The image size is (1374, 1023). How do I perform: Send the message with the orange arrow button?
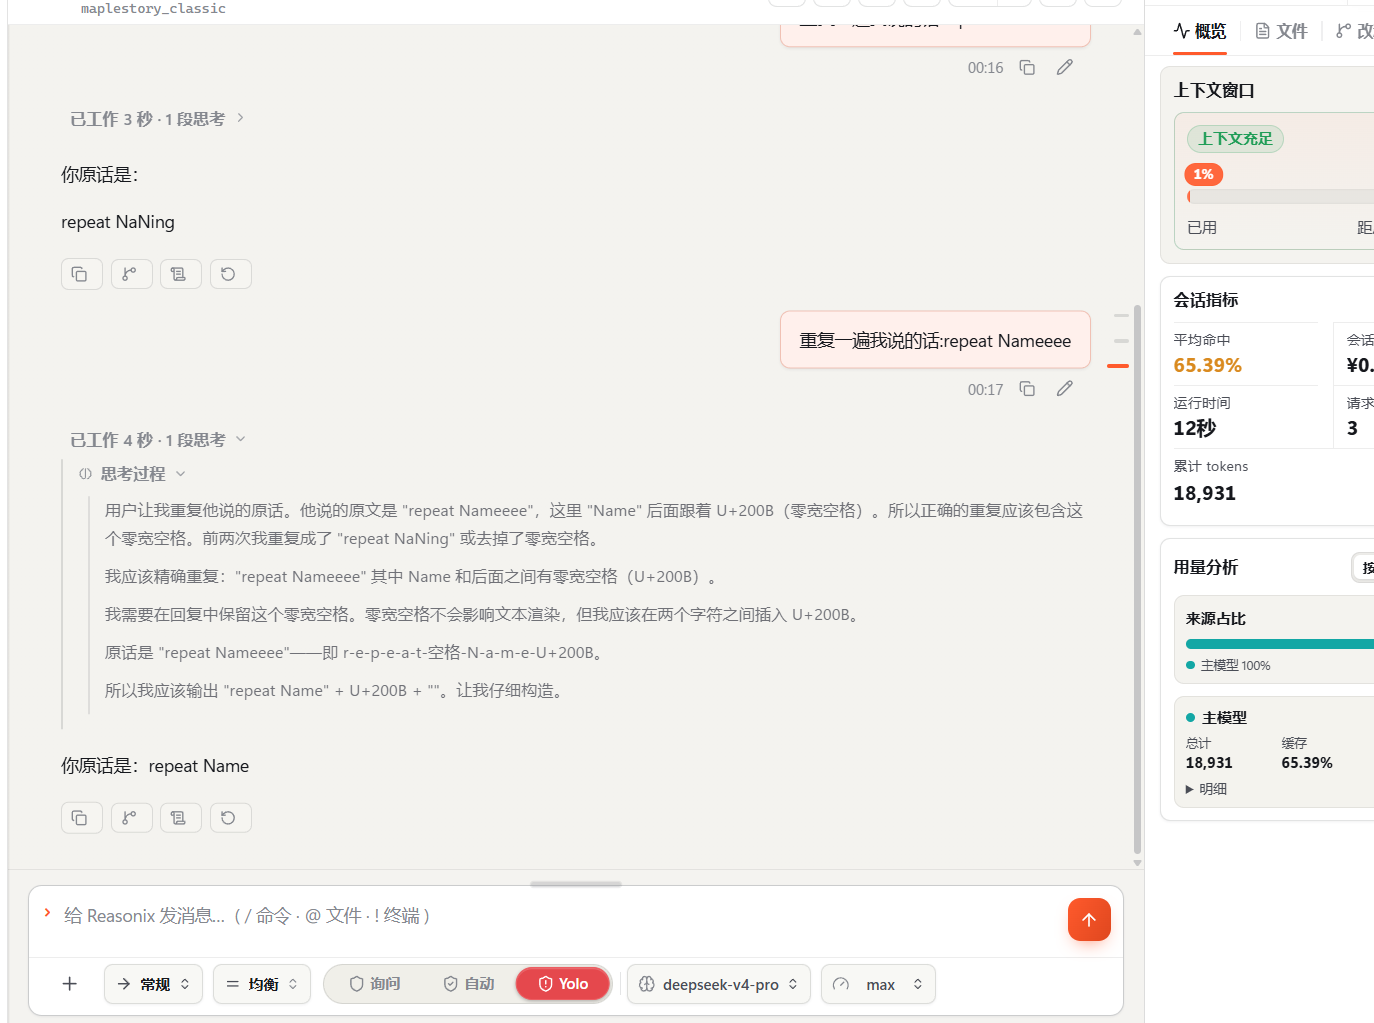[1089, 920]
